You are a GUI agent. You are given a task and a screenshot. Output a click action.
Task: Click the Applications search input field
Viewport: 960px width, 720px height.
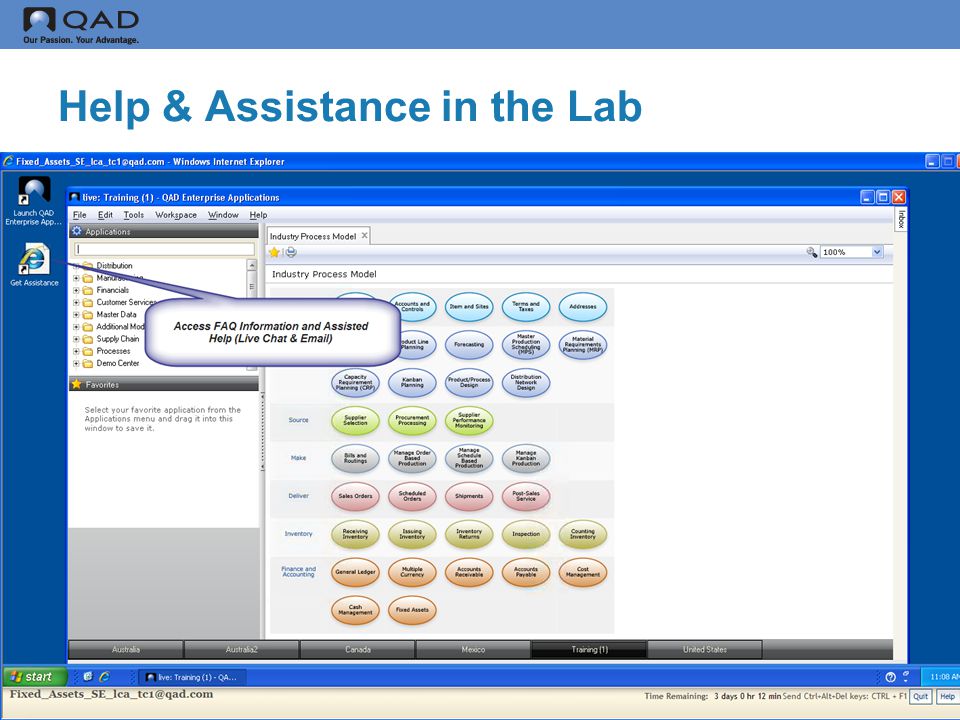pyautogui.click(x=164, y=249)
